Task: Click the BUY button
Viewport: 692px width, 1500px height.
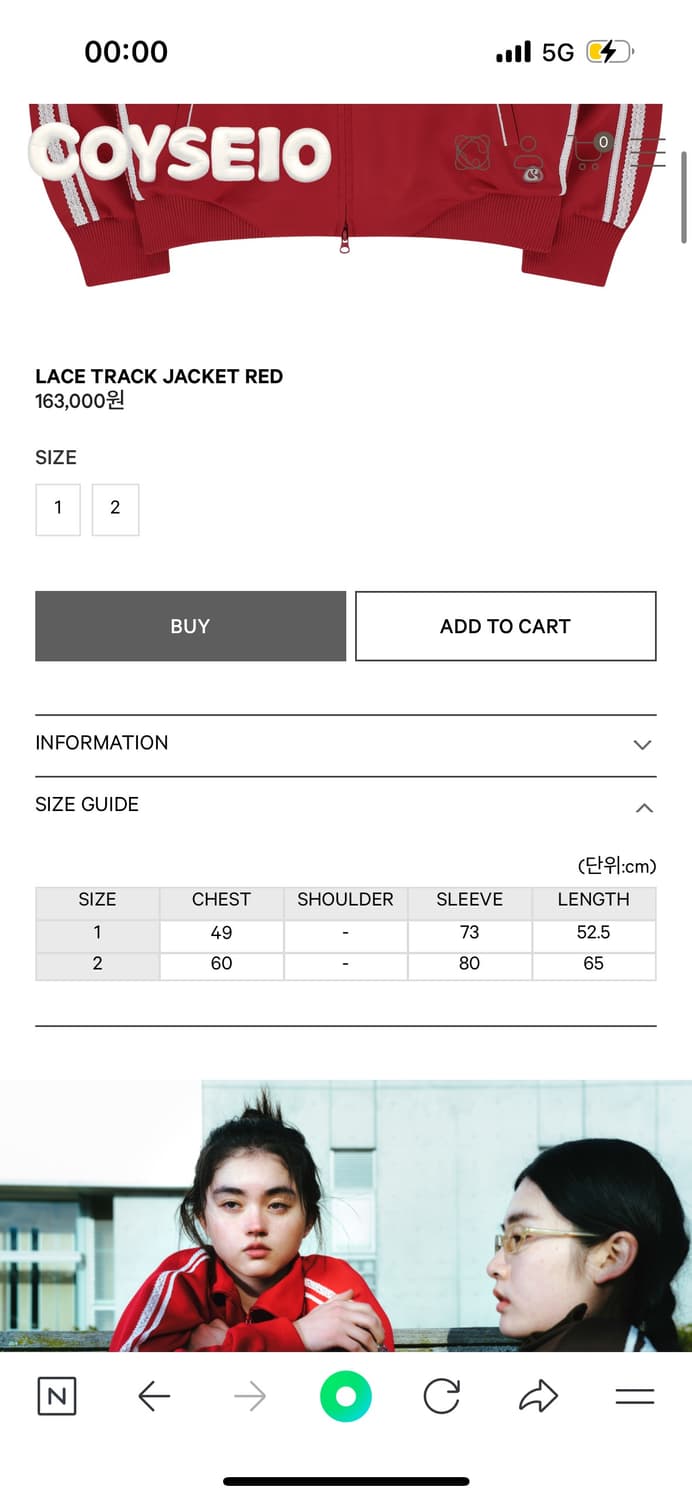Action: point(190,626)
